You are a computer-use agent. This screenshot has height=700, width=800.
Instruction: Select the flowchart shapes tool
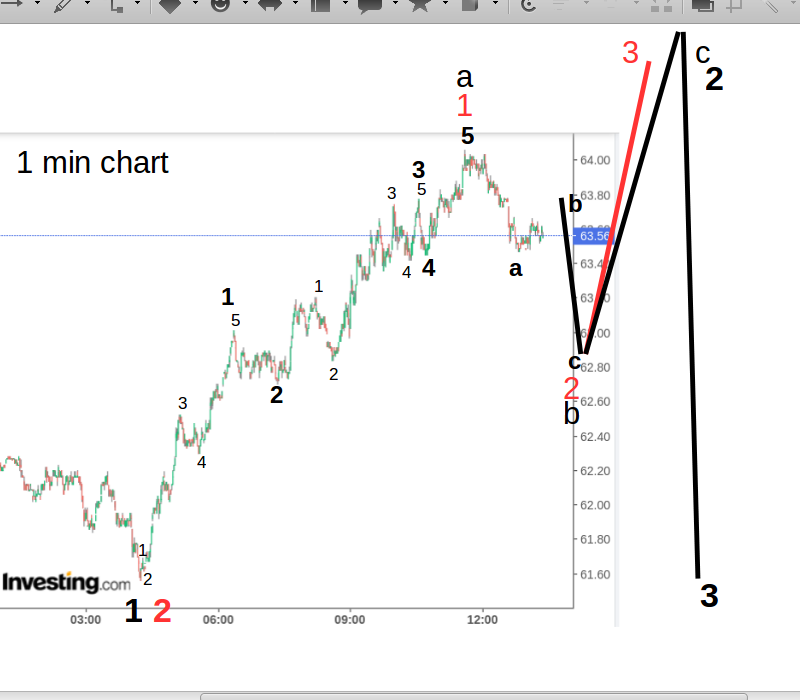pyautogui.click(x=318, y=8)
